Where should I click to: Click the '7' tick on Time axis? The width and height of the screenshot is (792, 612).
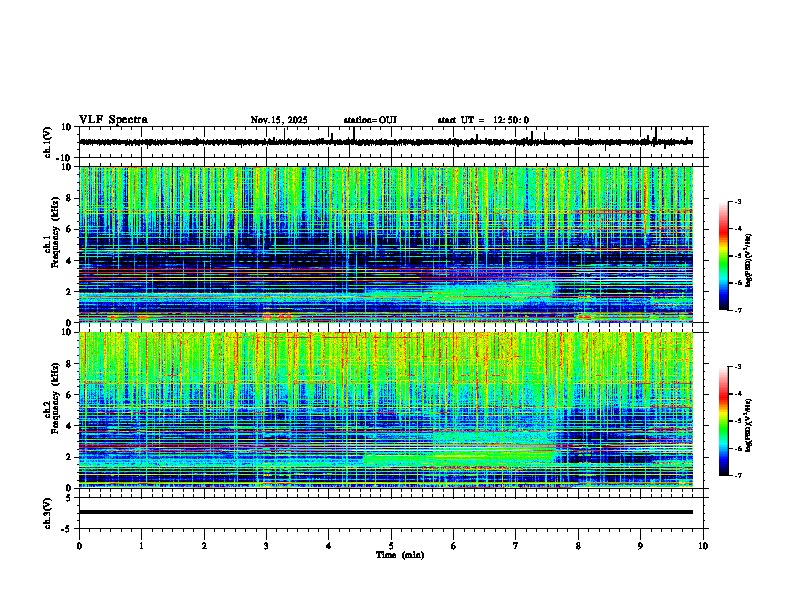click(x=516, y=546)
